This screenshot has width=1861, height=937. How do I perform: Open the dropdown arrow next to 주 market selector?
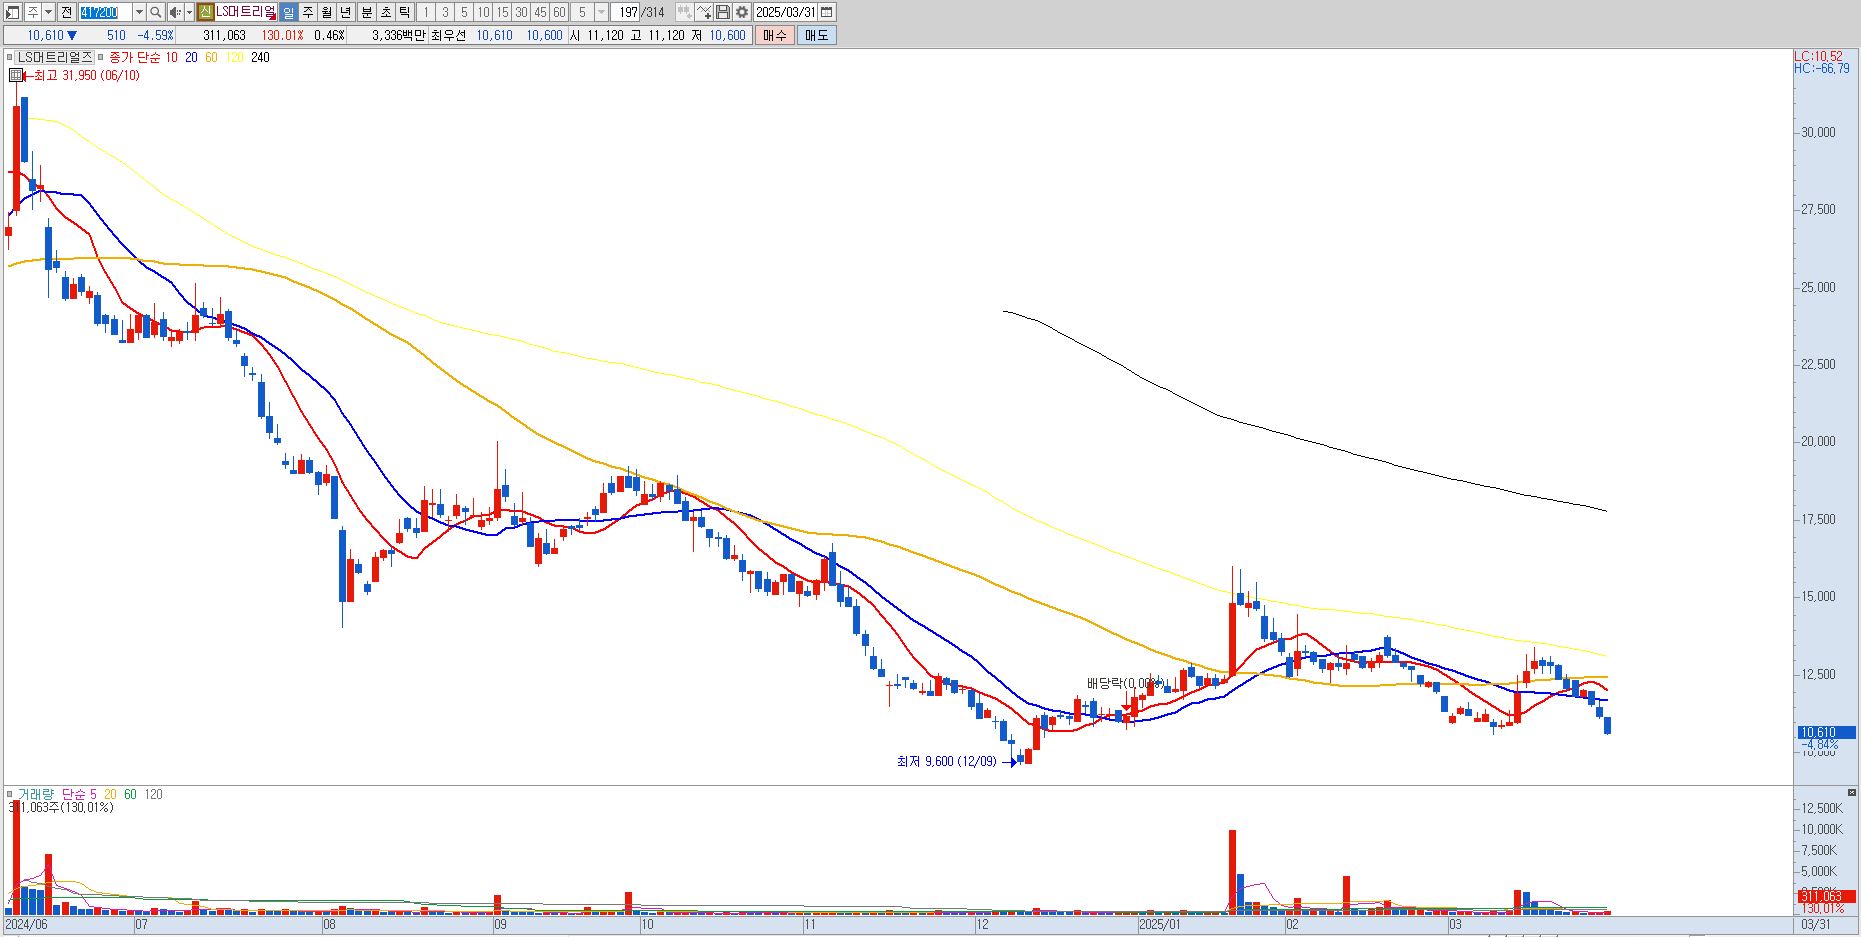(x=48, y=12)
